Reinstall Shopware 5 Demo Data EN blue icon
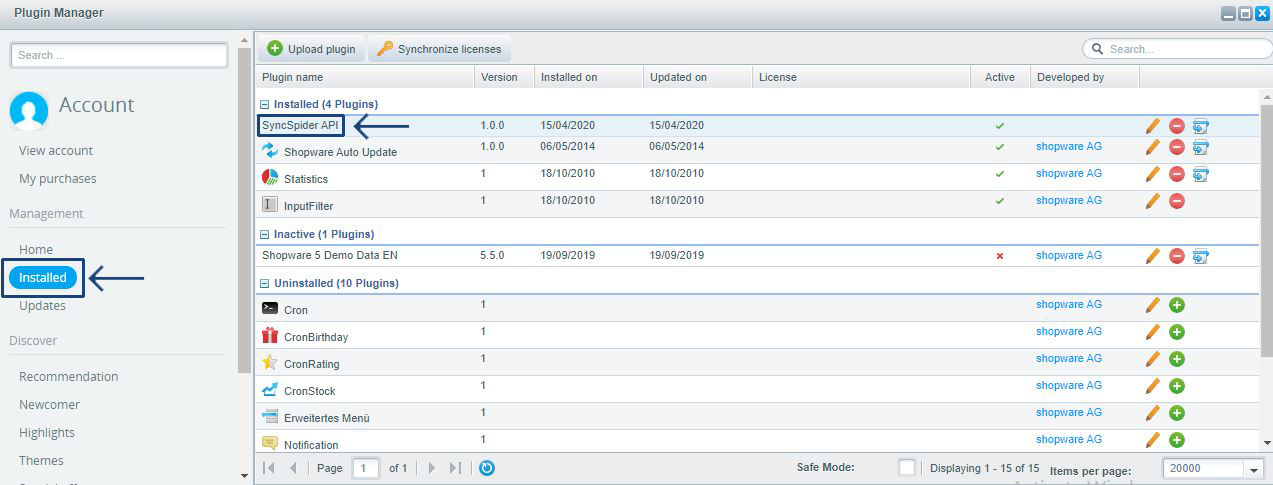 (1201, 256)
